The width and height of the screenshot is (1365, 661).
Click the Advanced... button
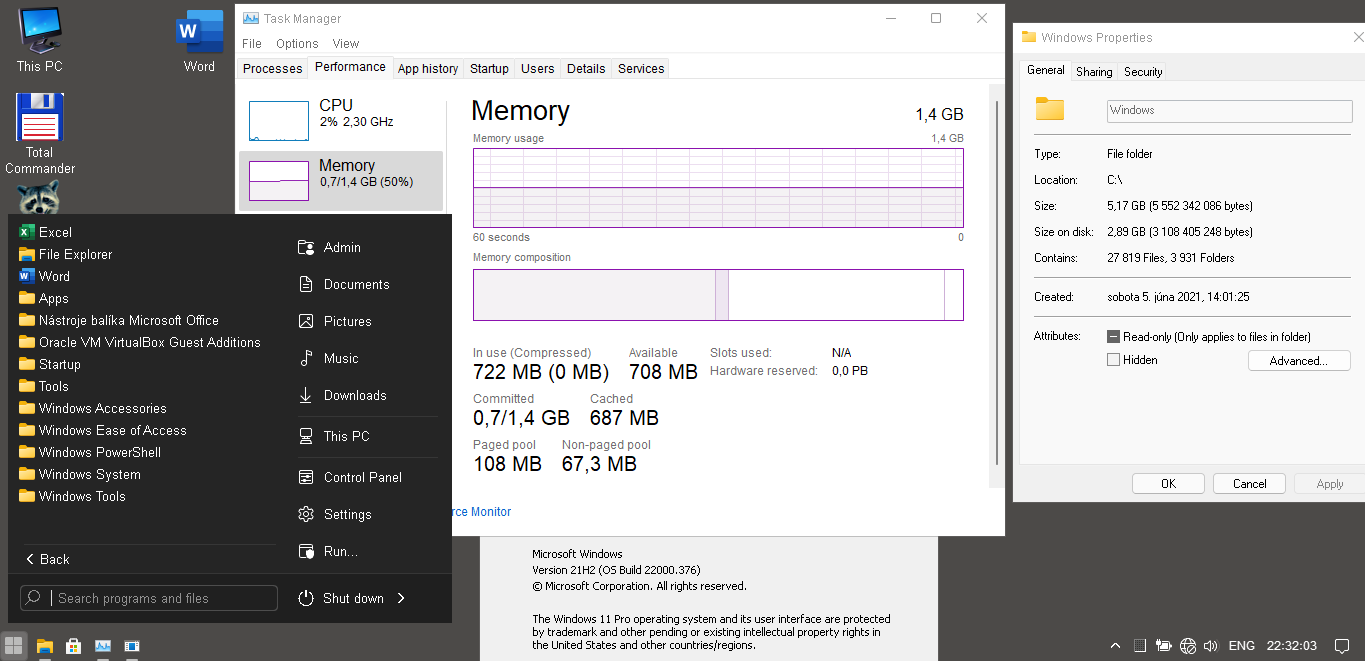coord(1299,361)
